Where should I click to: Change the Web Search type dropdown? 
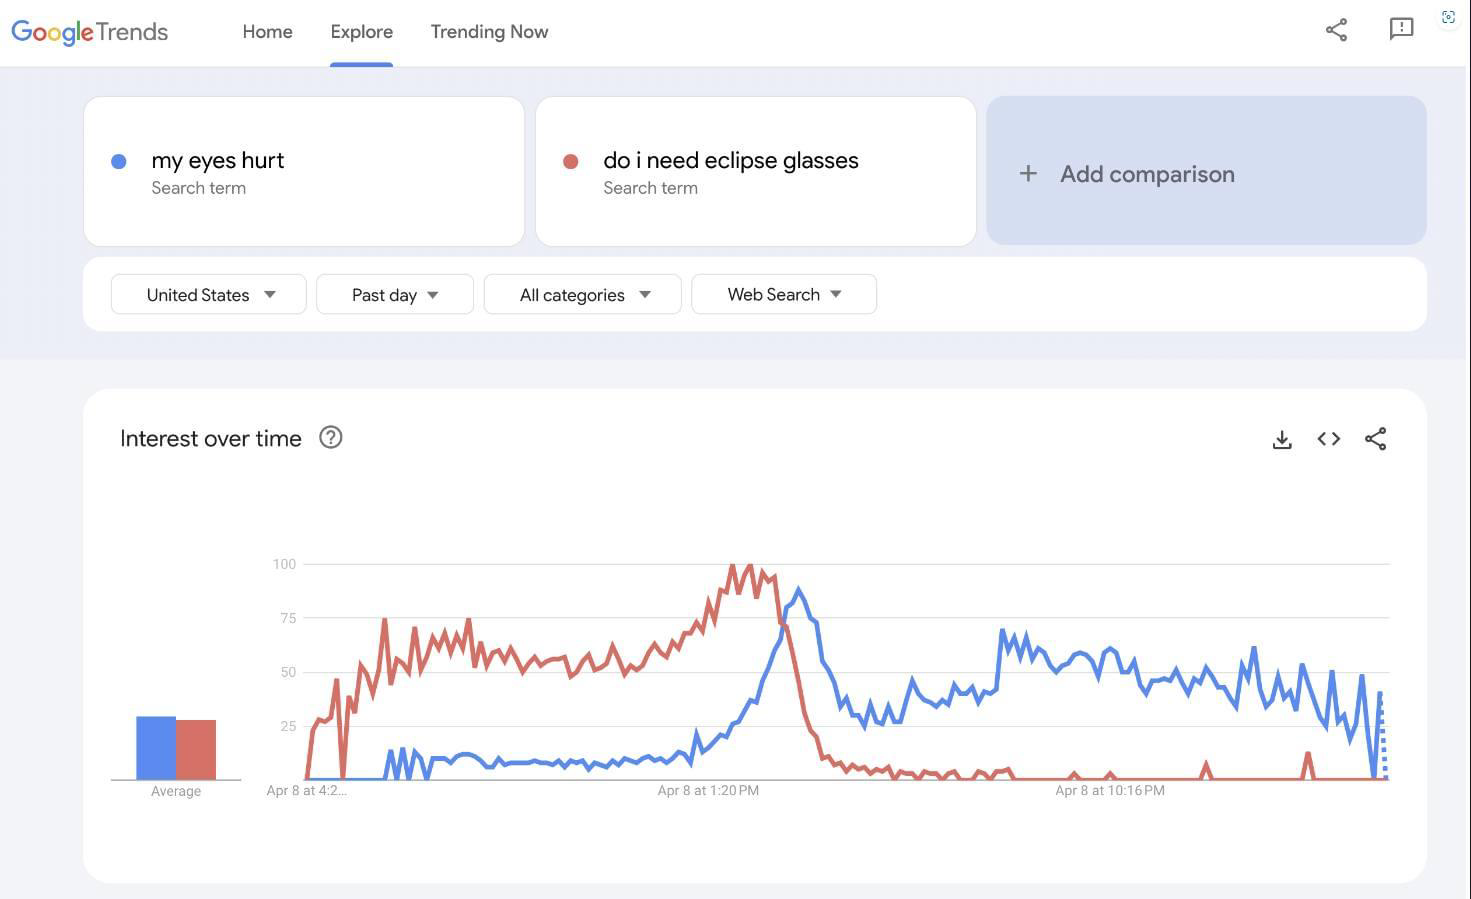point(784,294)
